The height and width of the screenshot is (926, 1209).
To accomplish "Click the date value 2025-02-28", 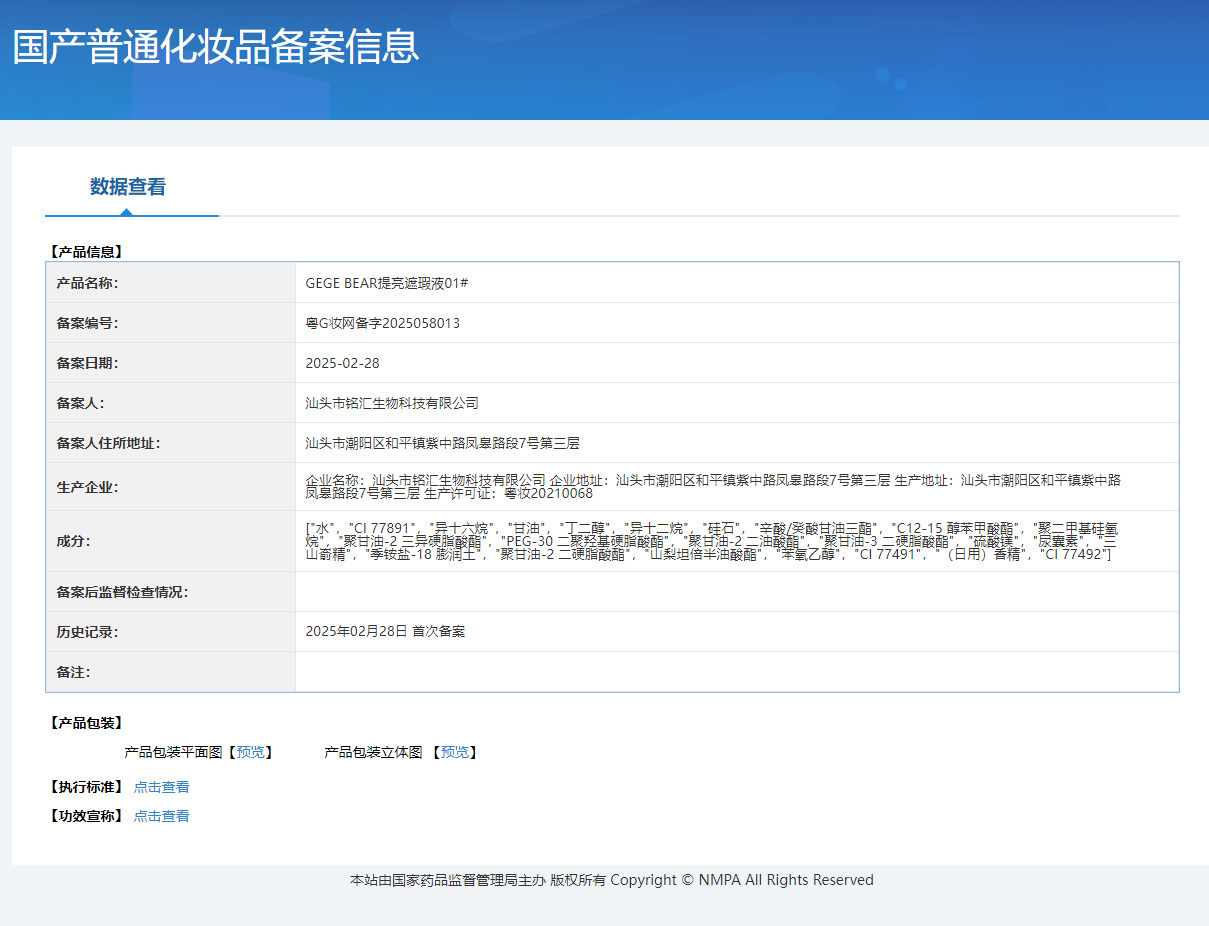I will 342,363.
